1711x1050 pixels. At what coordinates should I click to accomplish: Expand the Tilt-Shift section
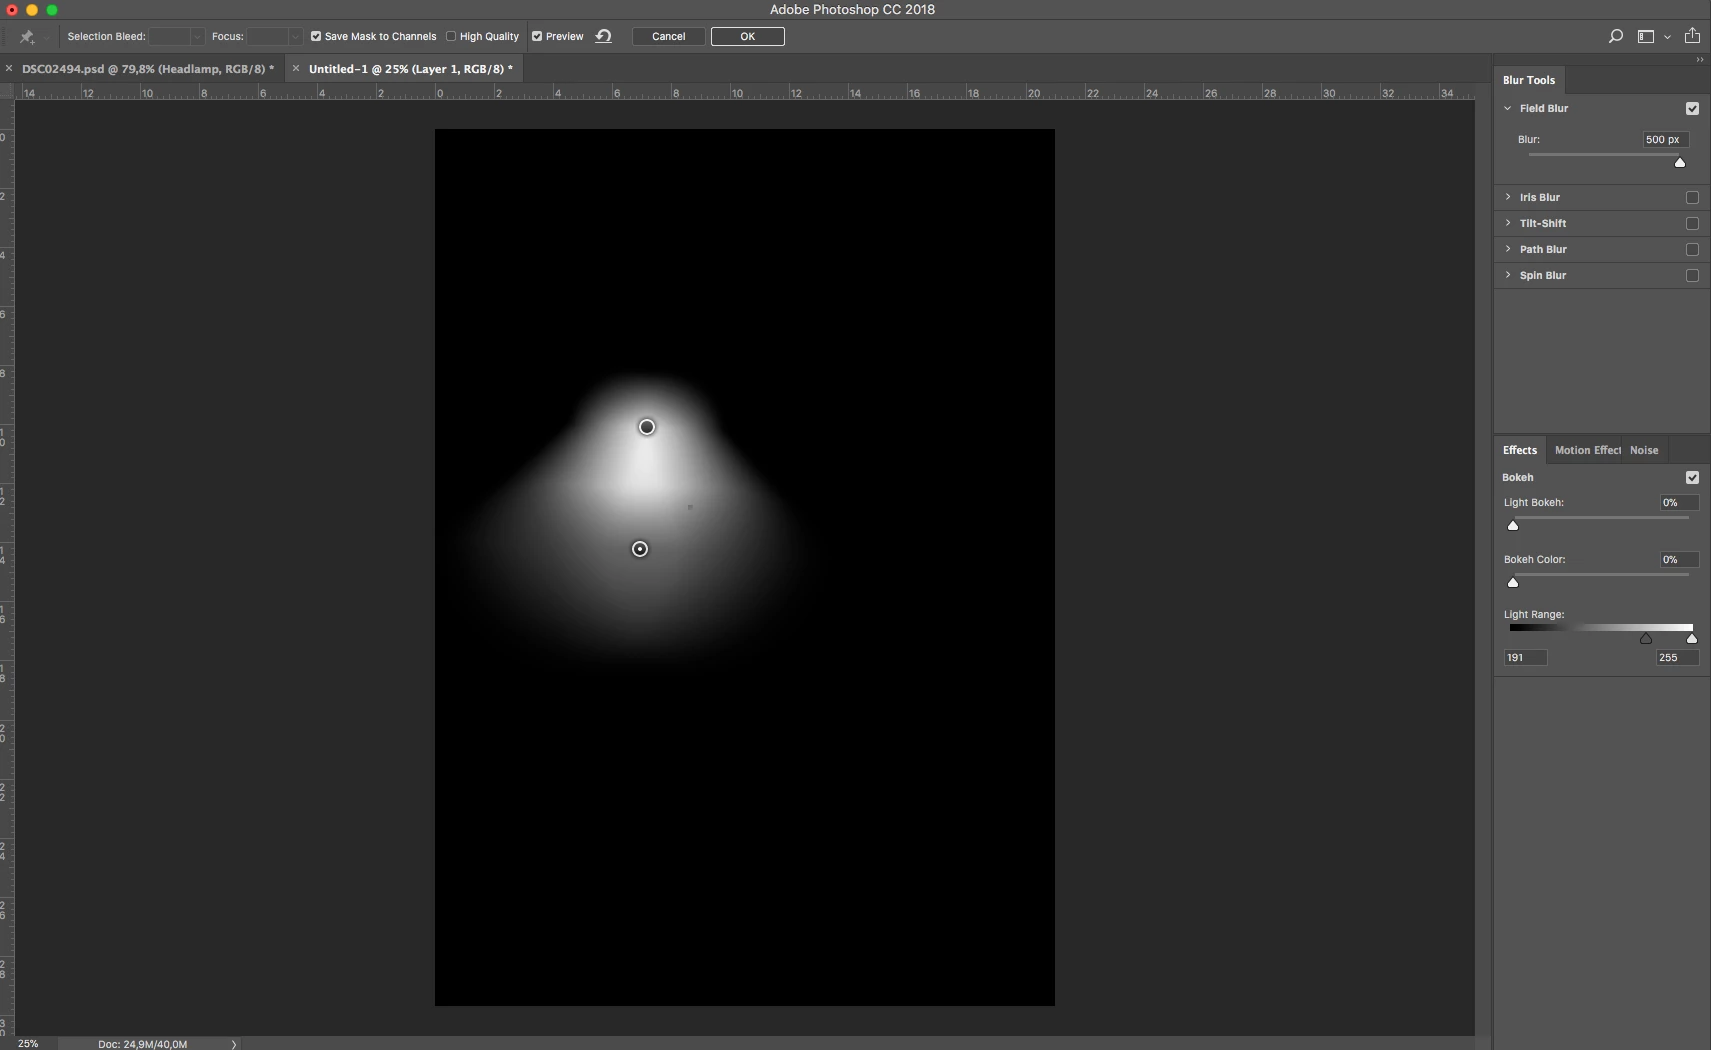click(x=1508, y=223)
